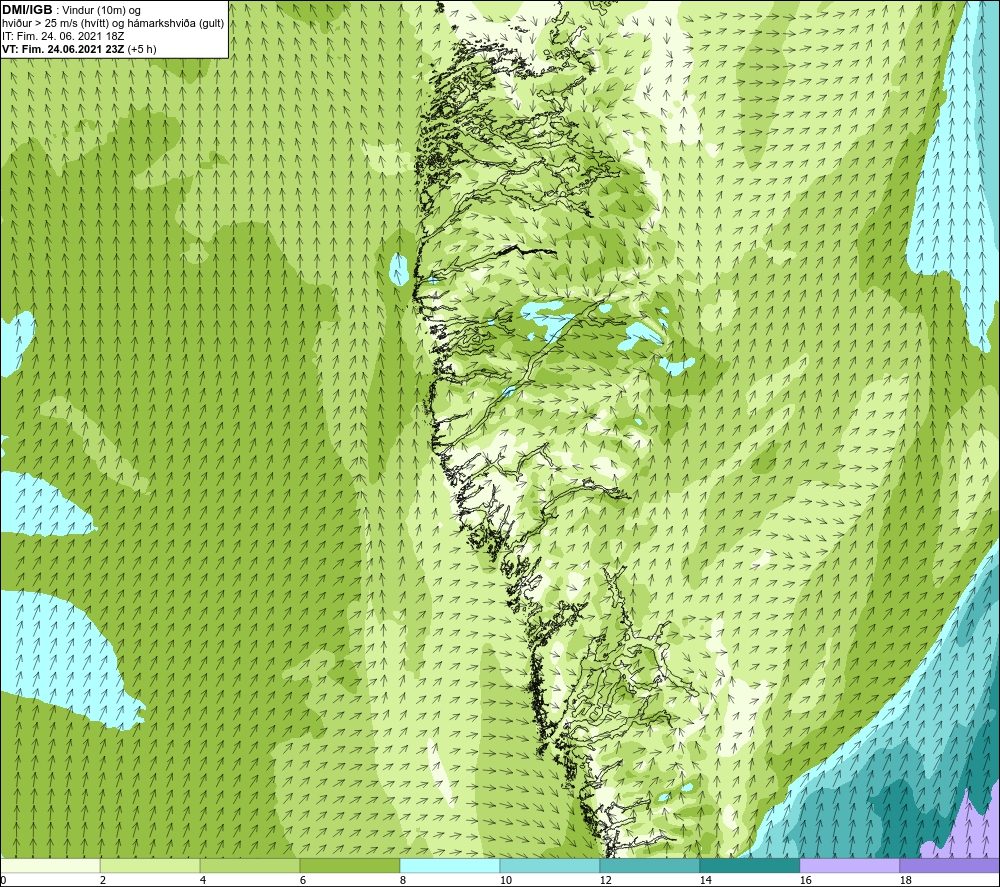Viewport: 1000px width, 887px height.
Task: Pick the light cyan 8–10 m/s legend swatch
Action: coord(450,865)
